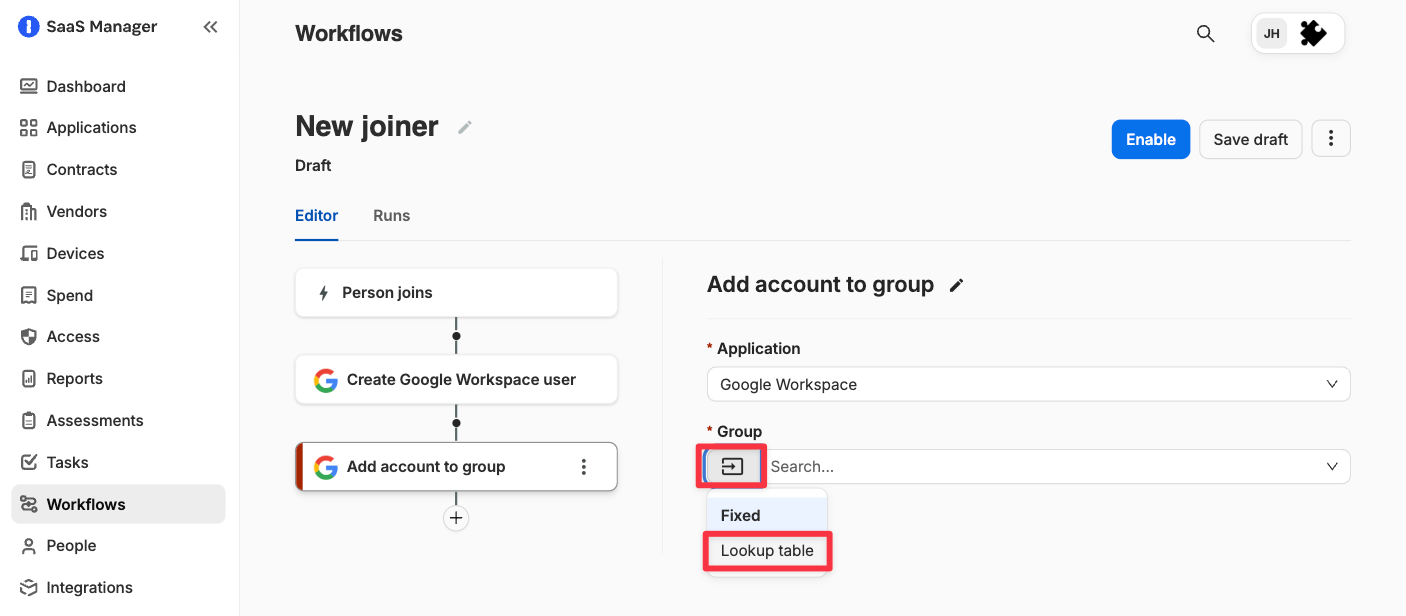
Task: Click the Group input mode toggle icon
Action: [x=732, y=466]
